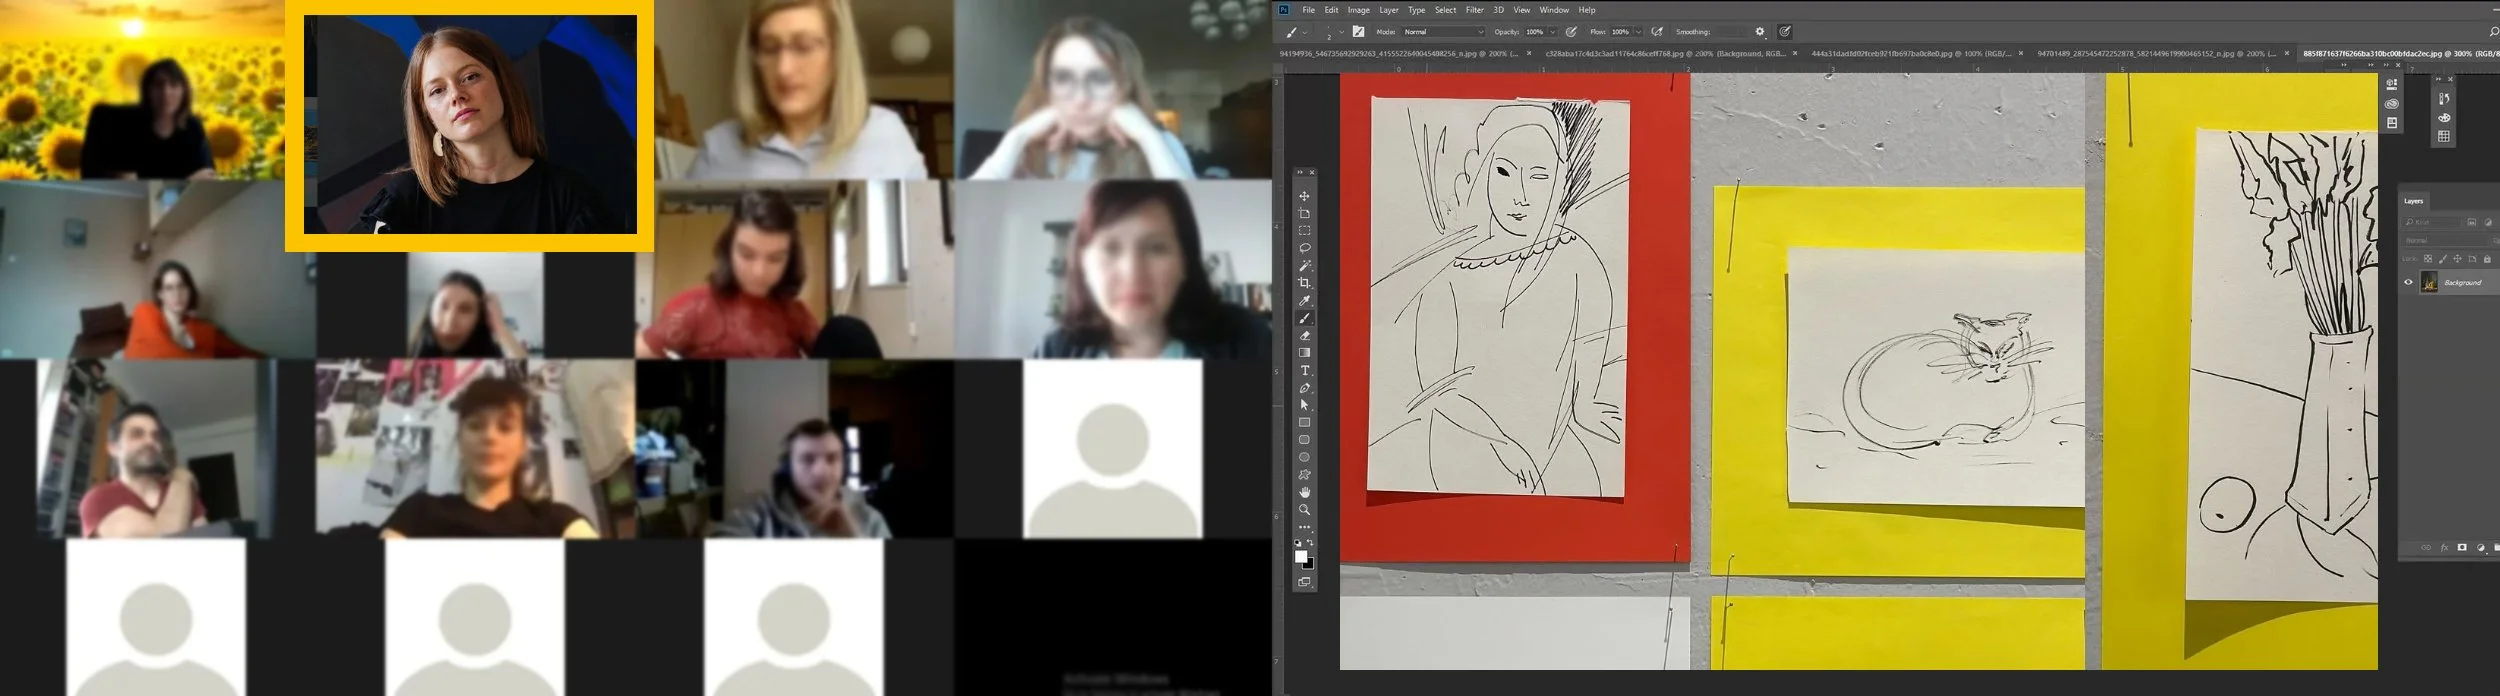Viewport: 2500px width, 696px height.
Task: Open Swatches grid icon in right dock
Action: [2444, 136]
